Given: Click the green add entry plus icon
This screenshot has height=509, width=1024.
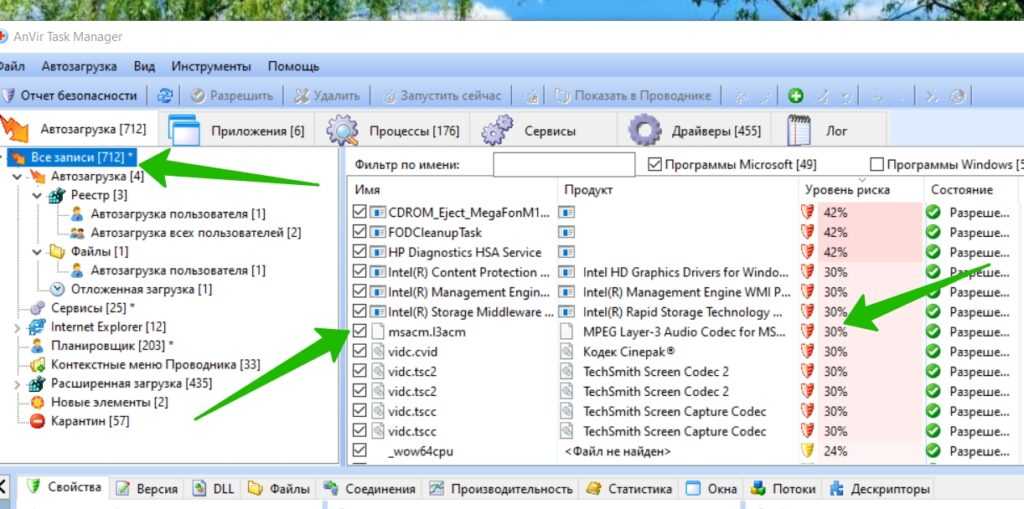Looking at the screenshot, I should click(x=795, y=95).
